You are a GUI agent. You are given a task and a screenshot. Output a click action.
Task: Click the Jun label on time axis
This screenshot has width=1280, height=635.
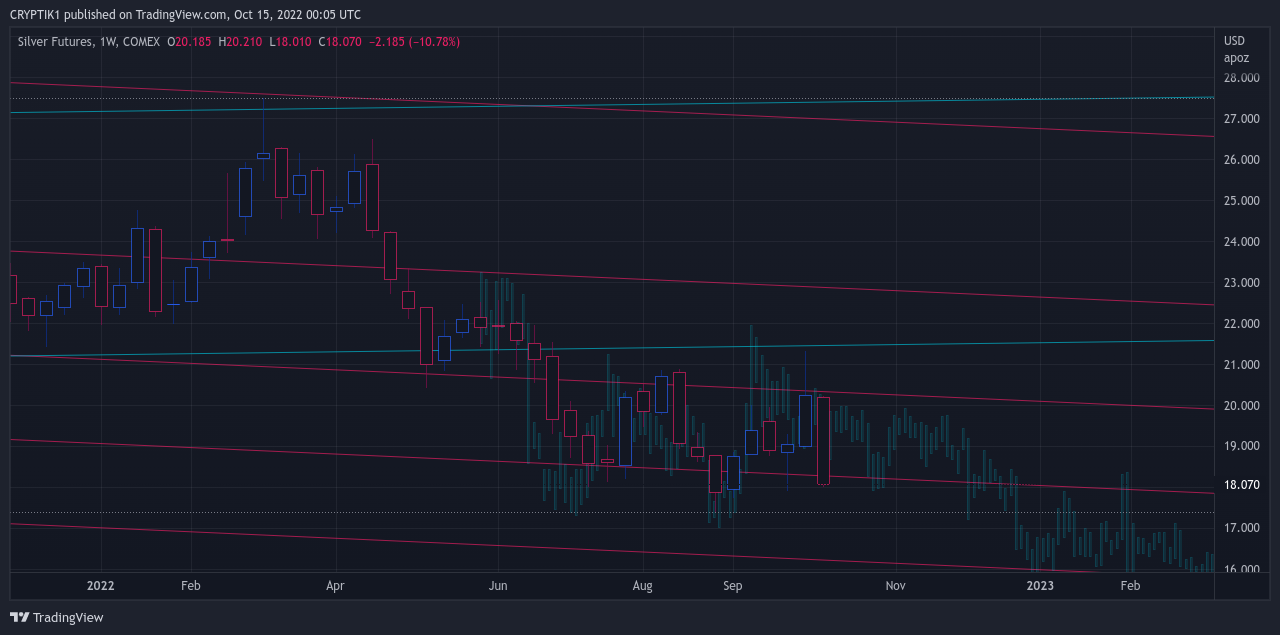pos(498,586)
